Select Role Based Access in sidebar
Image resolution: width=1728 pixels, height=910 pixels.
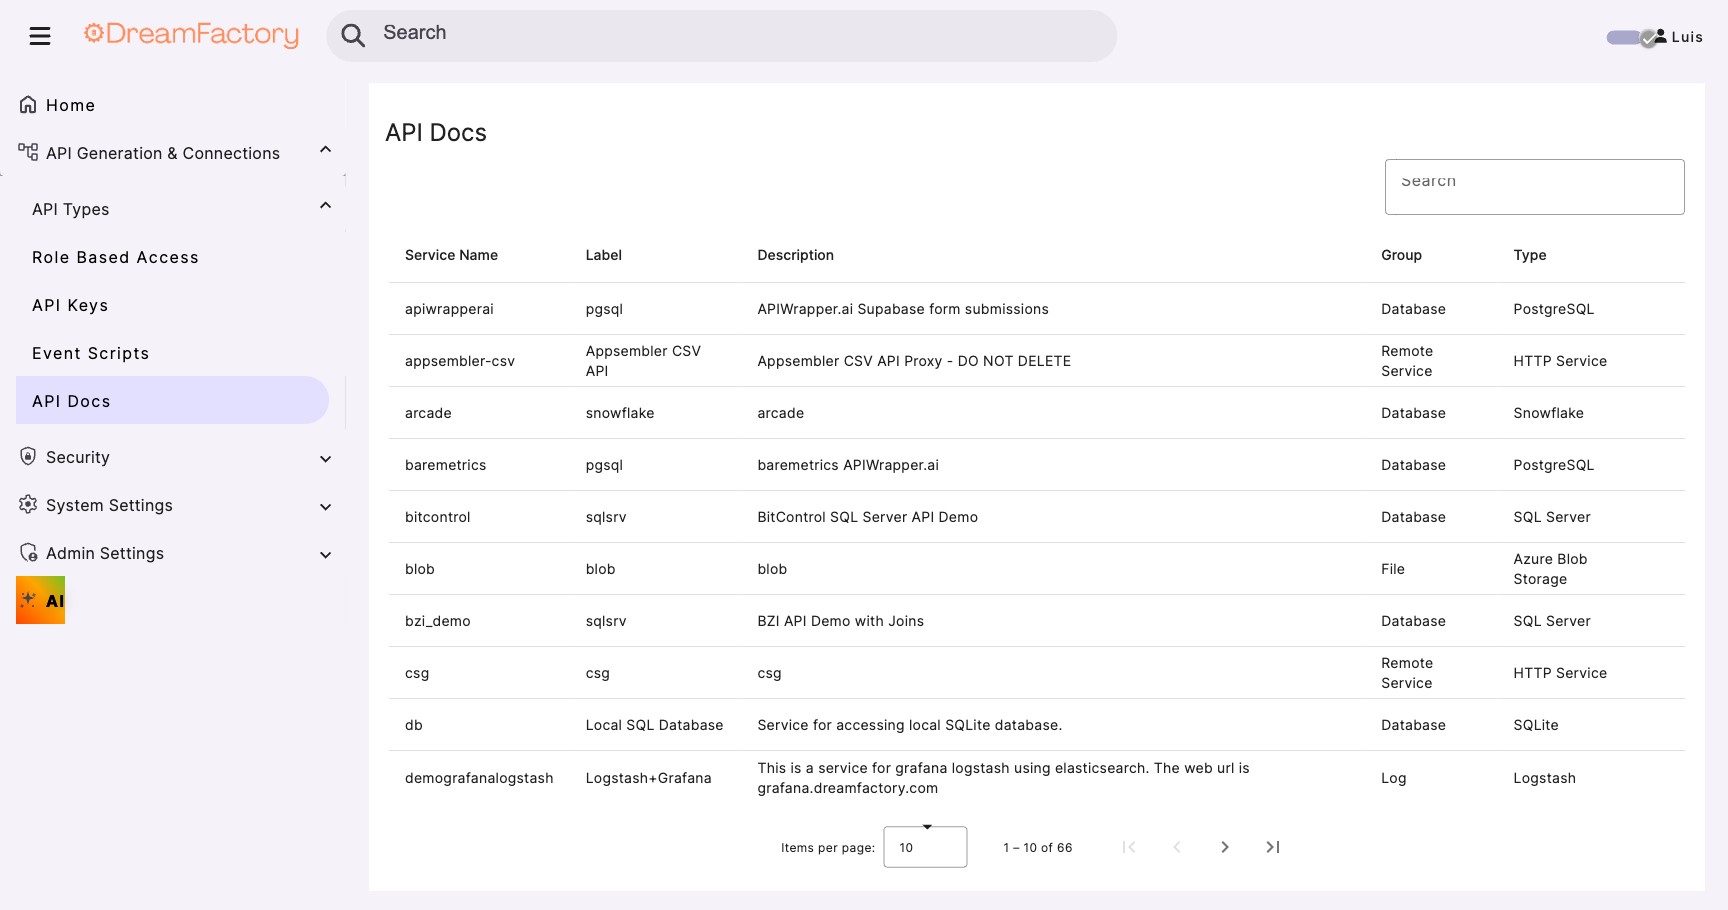pos(115,257)
